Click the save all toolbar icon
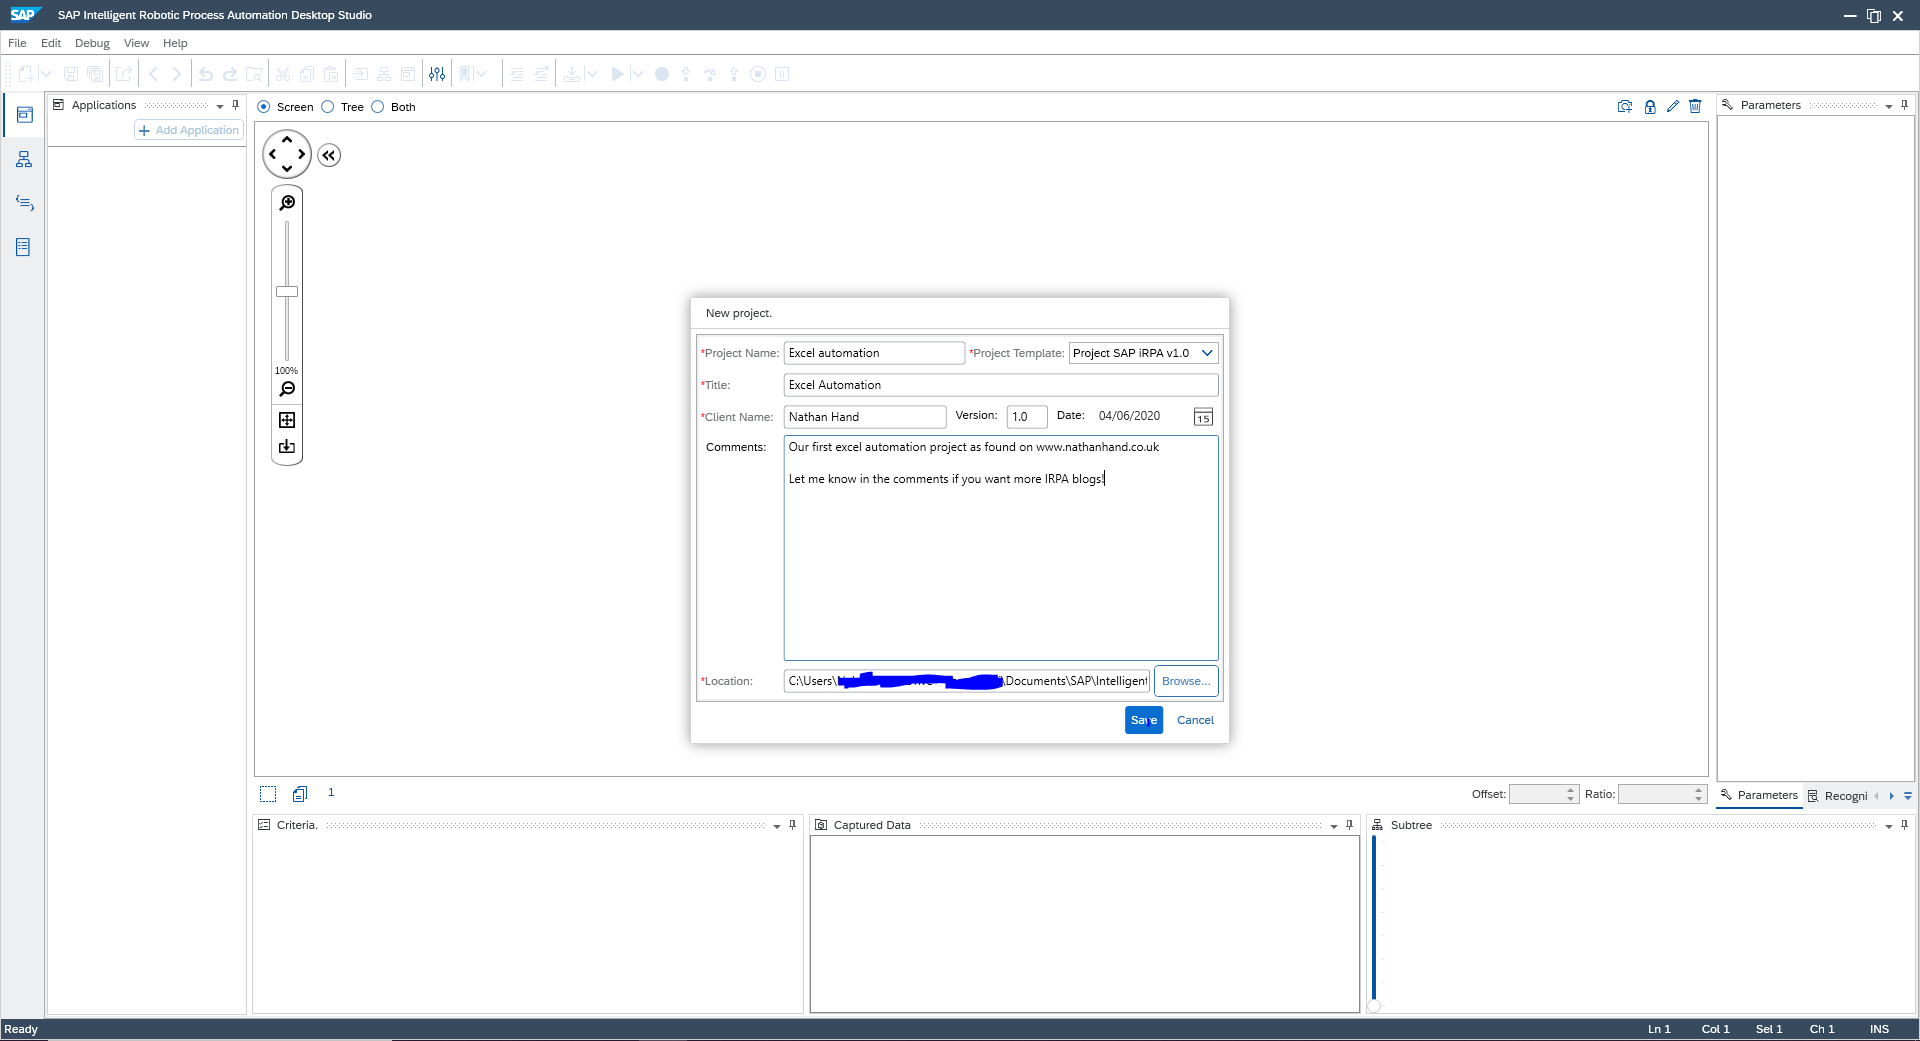1920x1041 pixels. coord(95,74)
